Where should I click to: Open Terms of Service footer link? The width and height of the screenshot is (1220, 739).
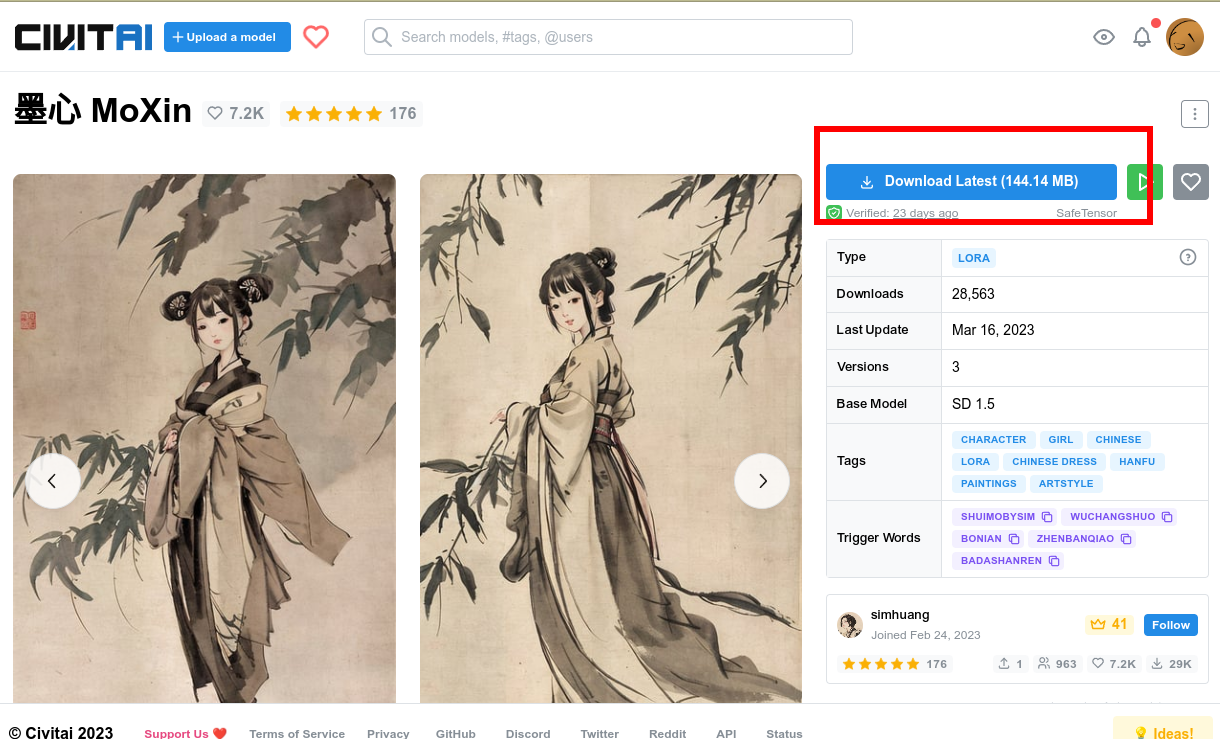tap(297, 734)
